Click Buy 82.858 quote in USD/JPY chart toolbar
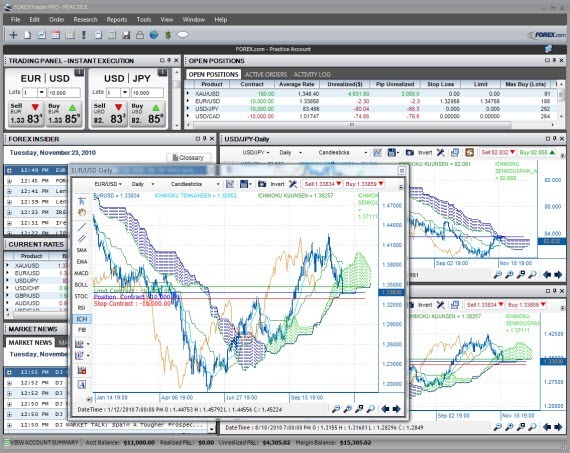The image size is (570, 453). point(537,152)
